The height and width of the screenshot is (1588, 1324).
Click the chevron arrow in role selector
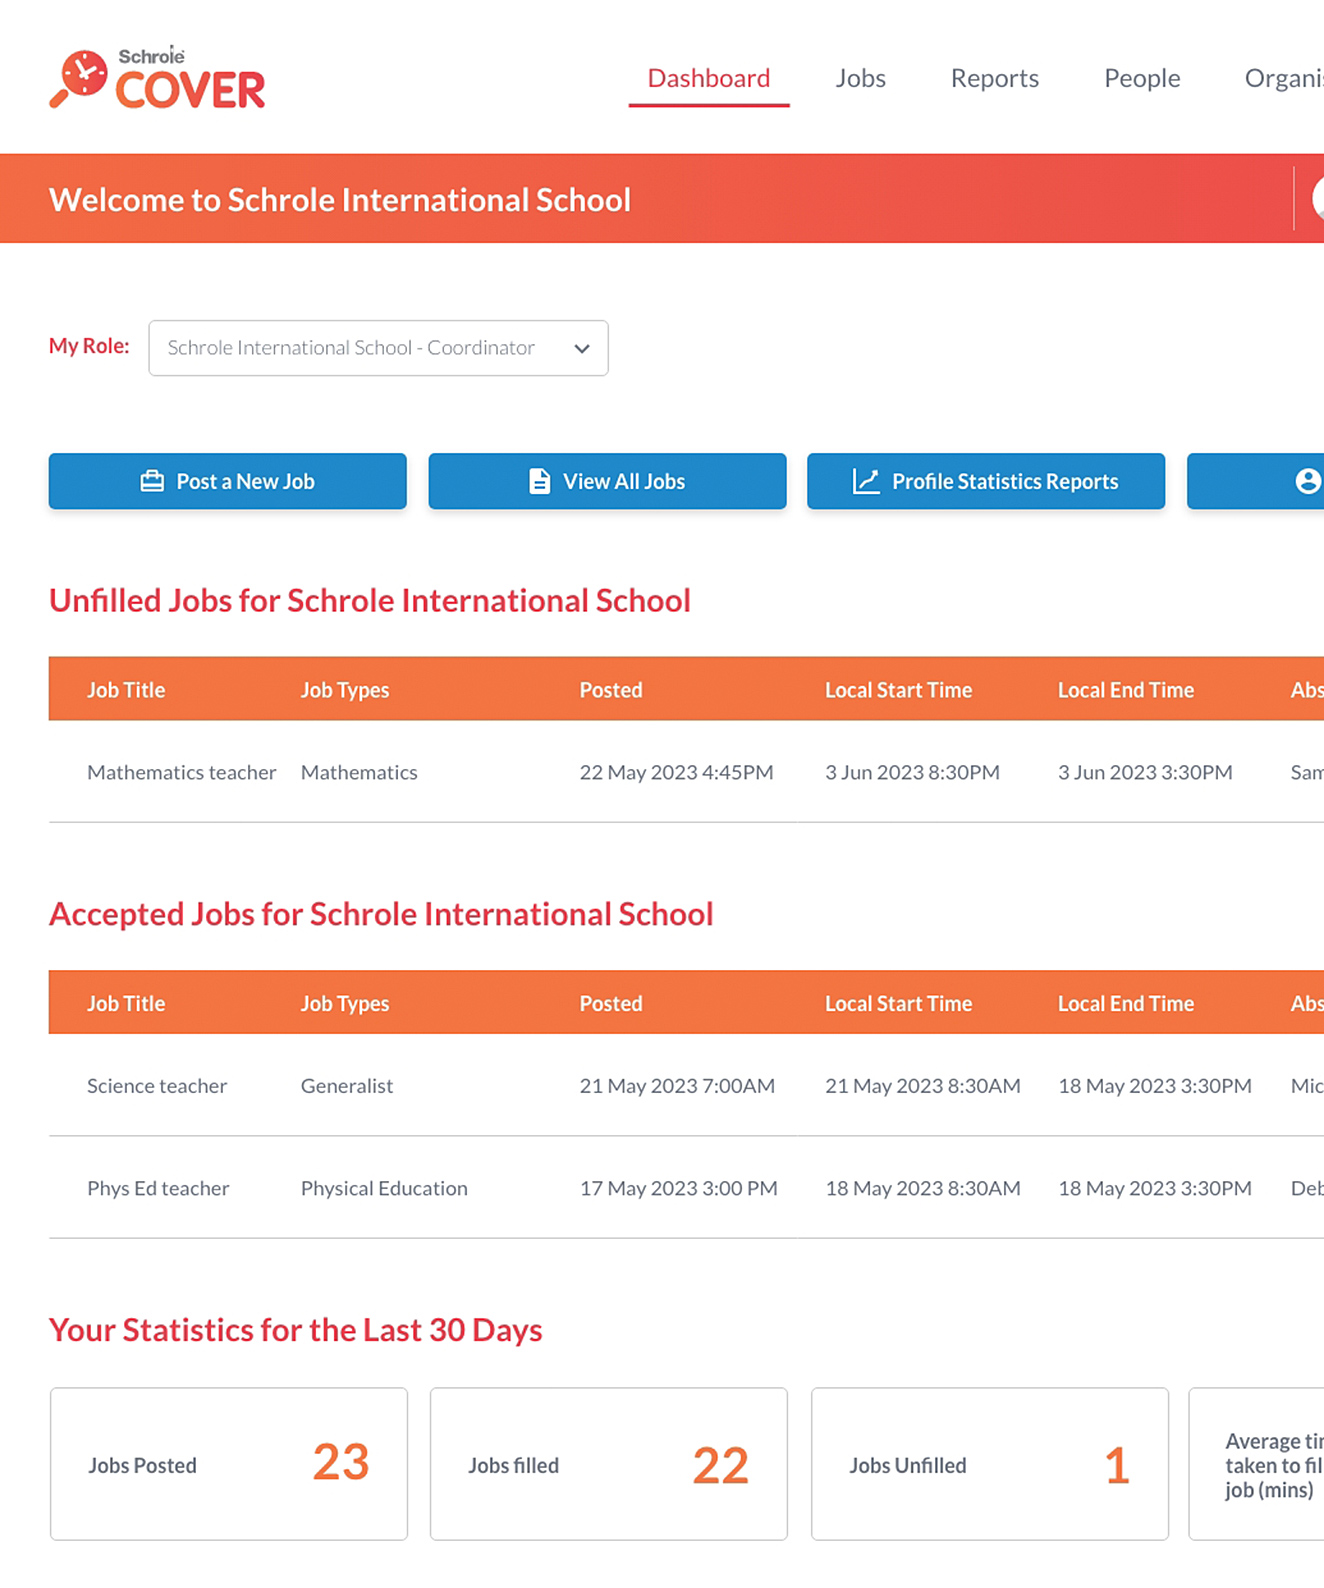582,349
